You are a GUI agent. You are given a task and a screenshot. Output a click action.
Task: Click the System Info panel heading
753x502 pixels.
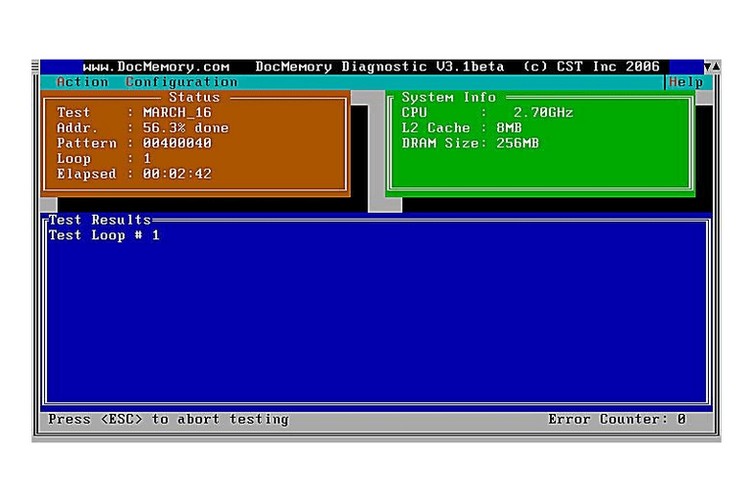tap(449, 98)
